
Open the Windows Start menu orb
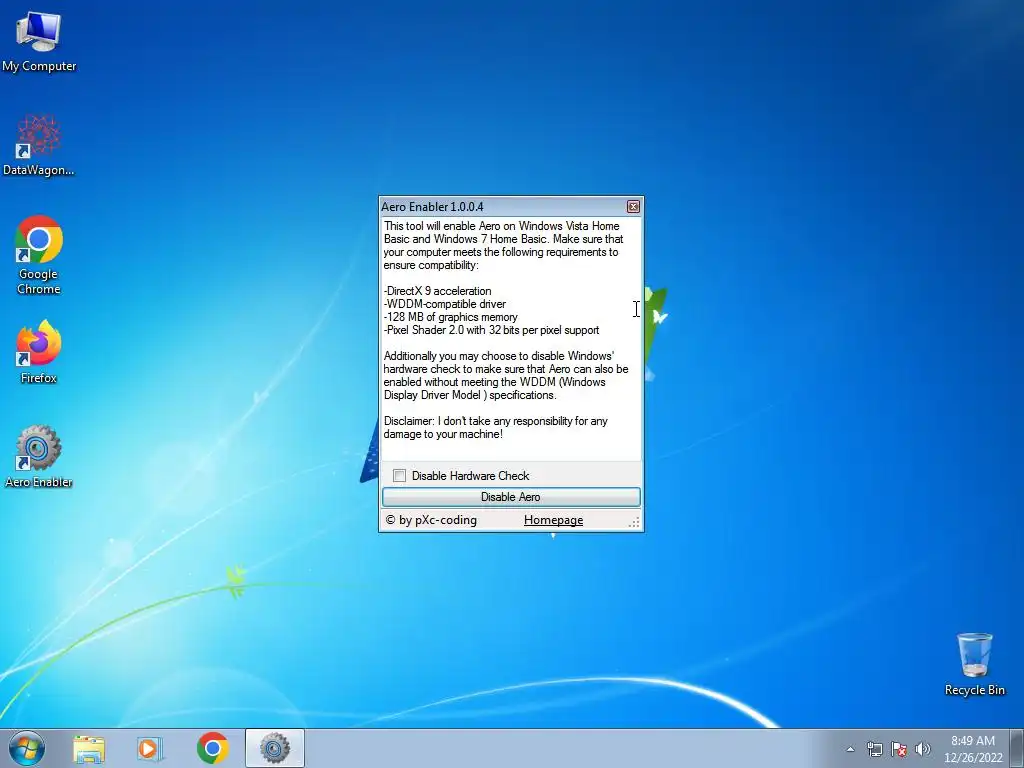pos(27,748)
